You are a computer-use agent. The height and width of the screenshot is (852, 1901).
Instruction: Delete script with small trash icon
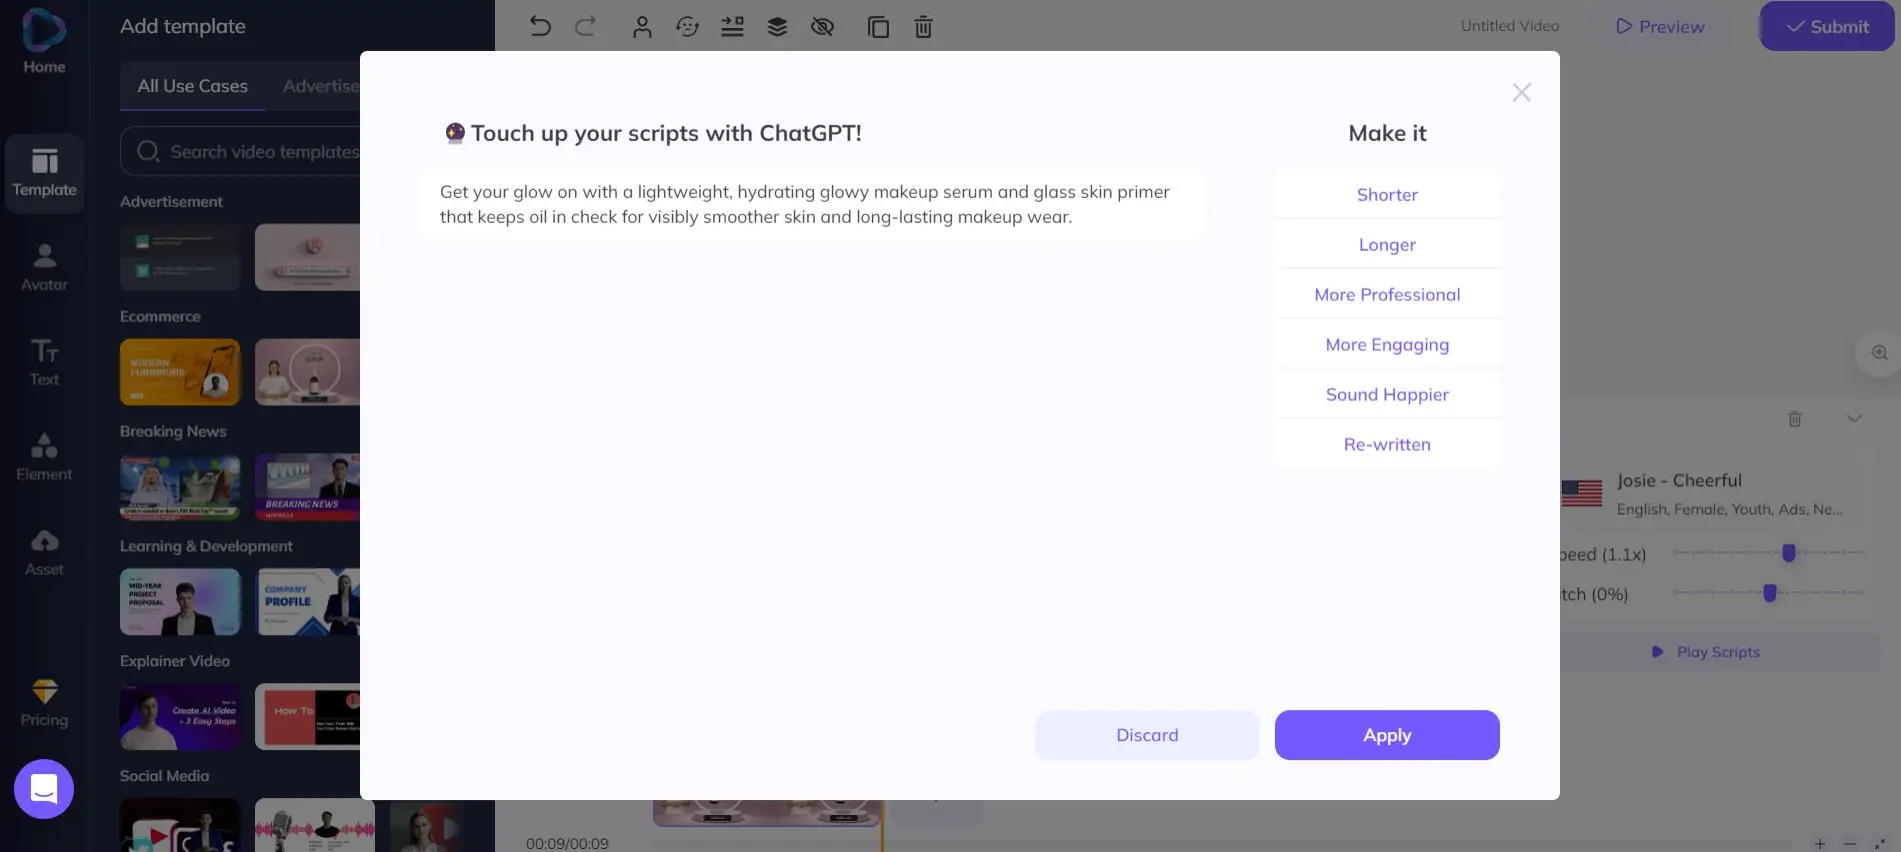point(1795,419)
